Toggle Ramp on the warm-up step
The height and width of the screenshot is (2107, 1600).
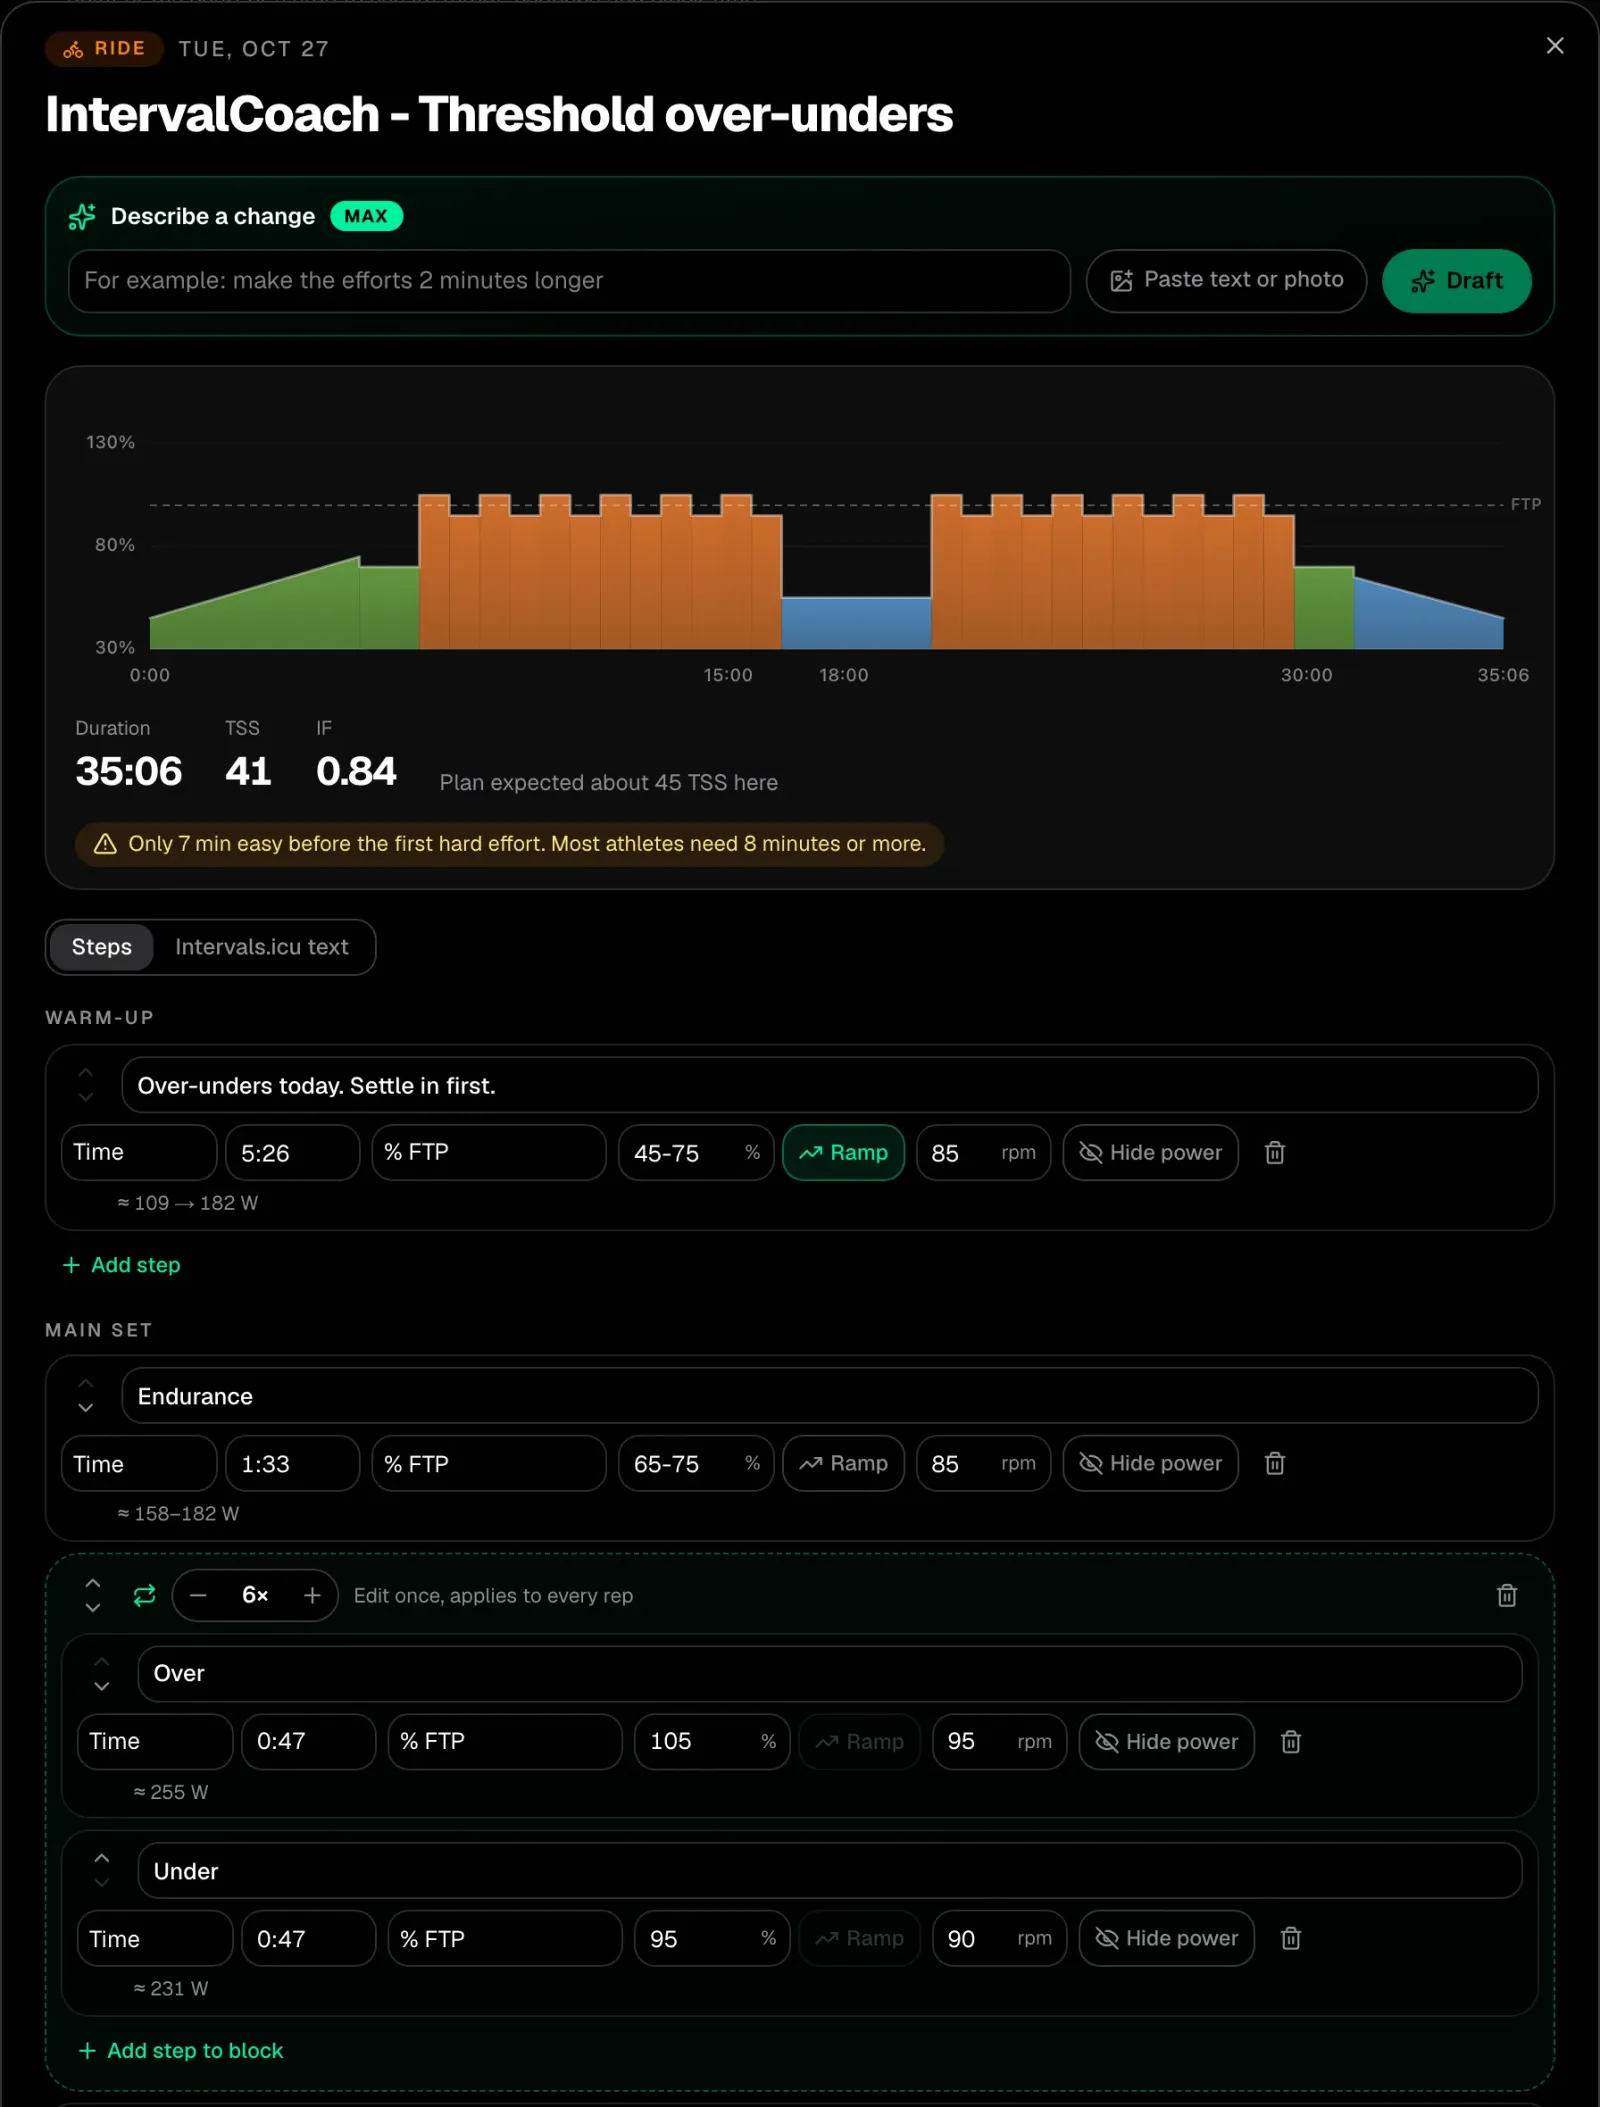pos(843,1153)
